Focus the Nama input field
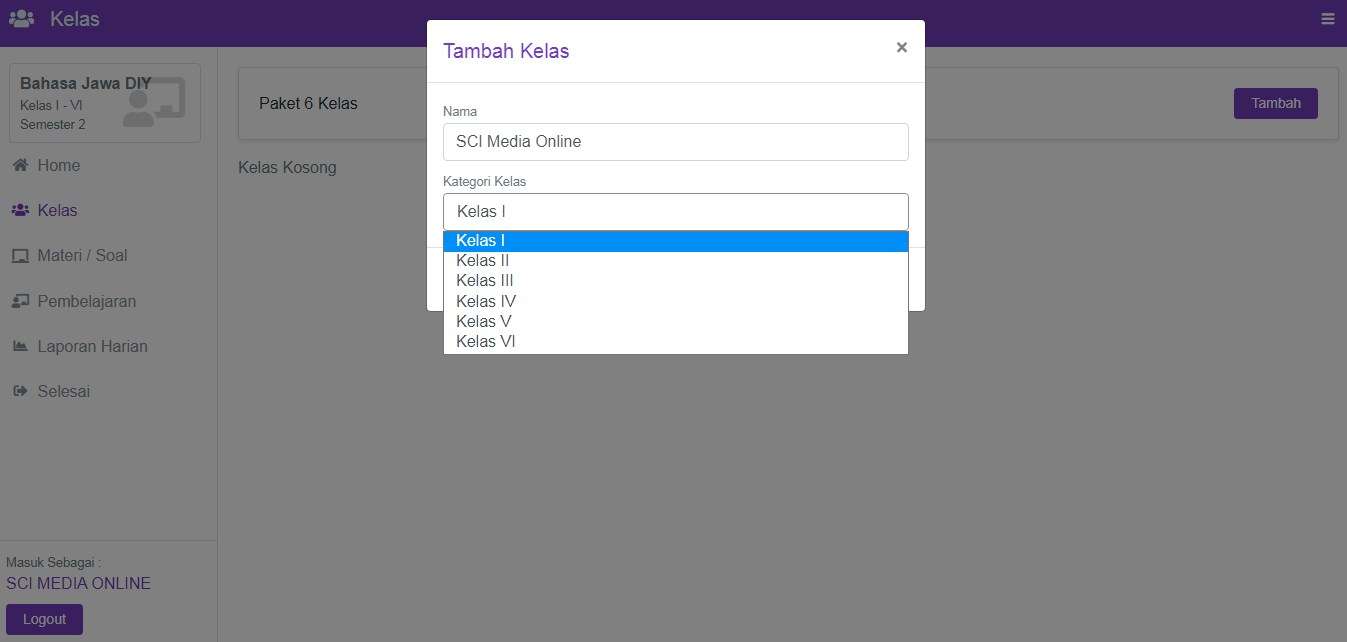Viewport: 1347px width, 642px height. click(675, 142)
